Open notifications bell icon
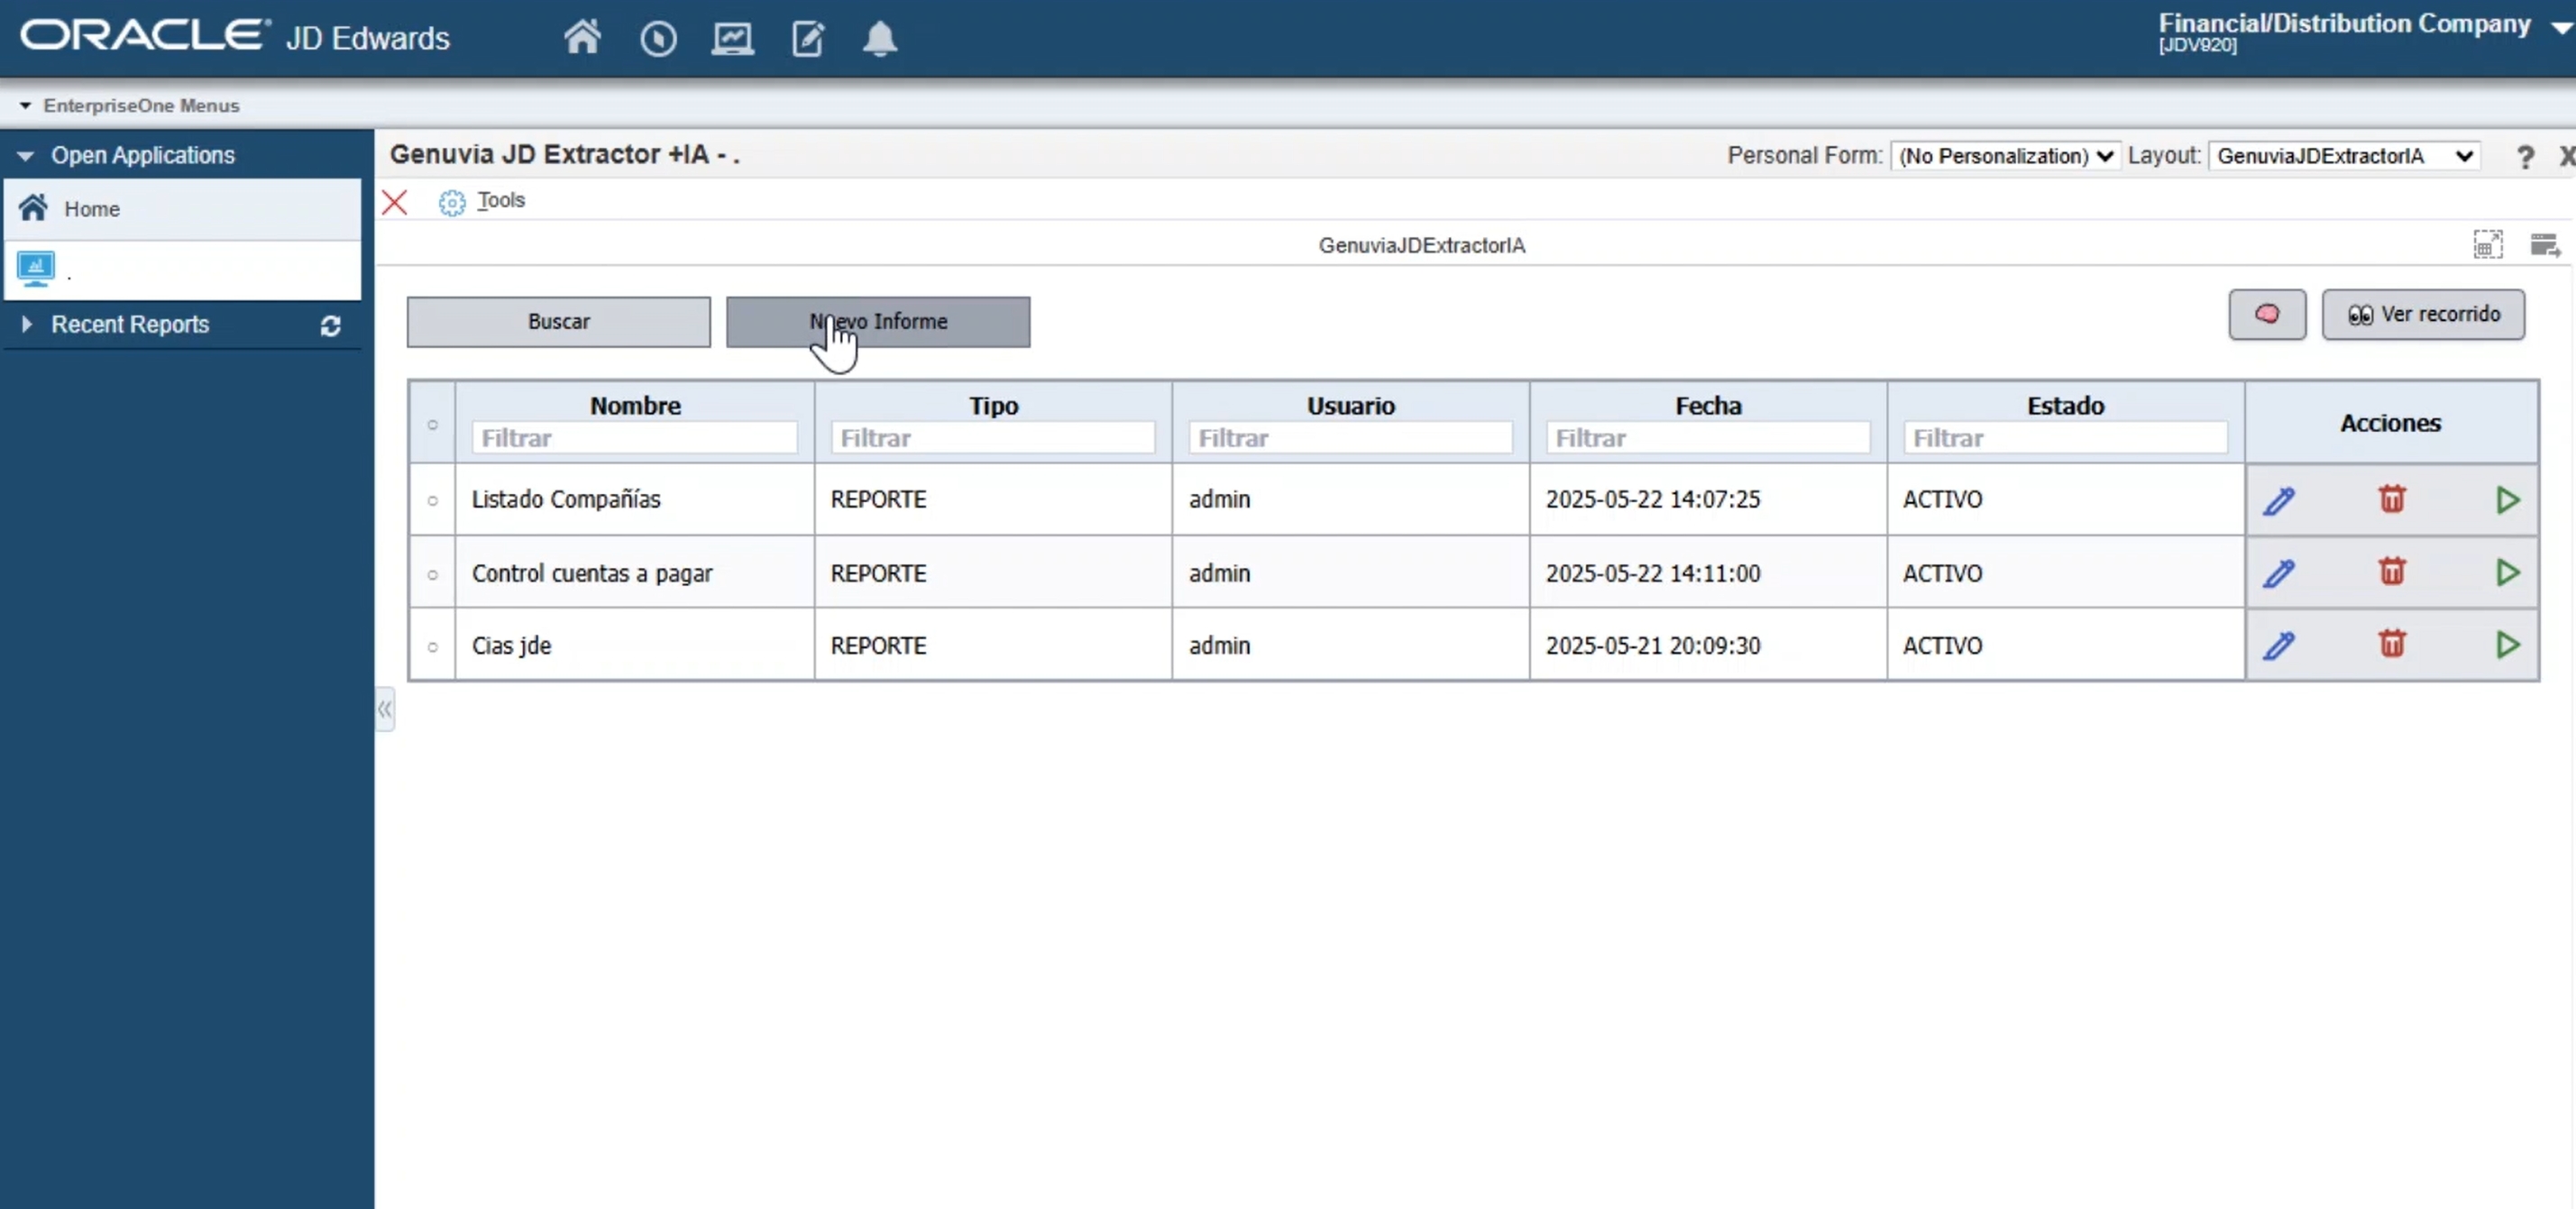 point(880,39)
